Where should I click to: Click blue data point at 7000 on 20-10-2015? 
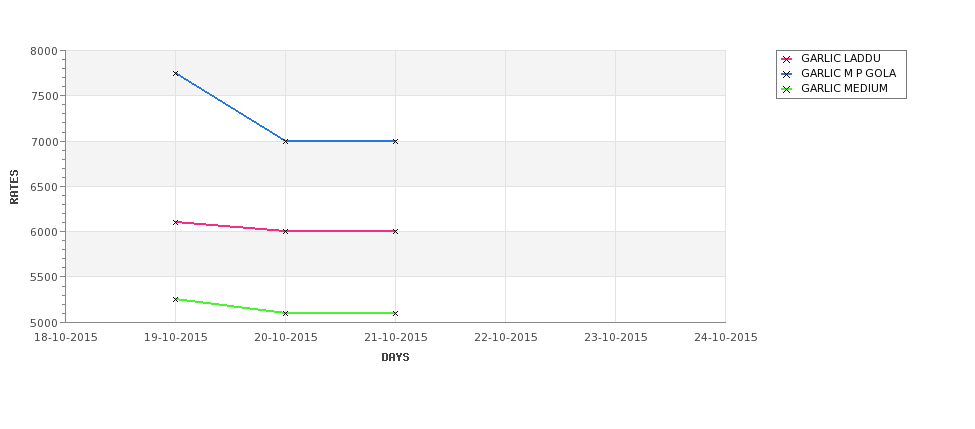285,141
